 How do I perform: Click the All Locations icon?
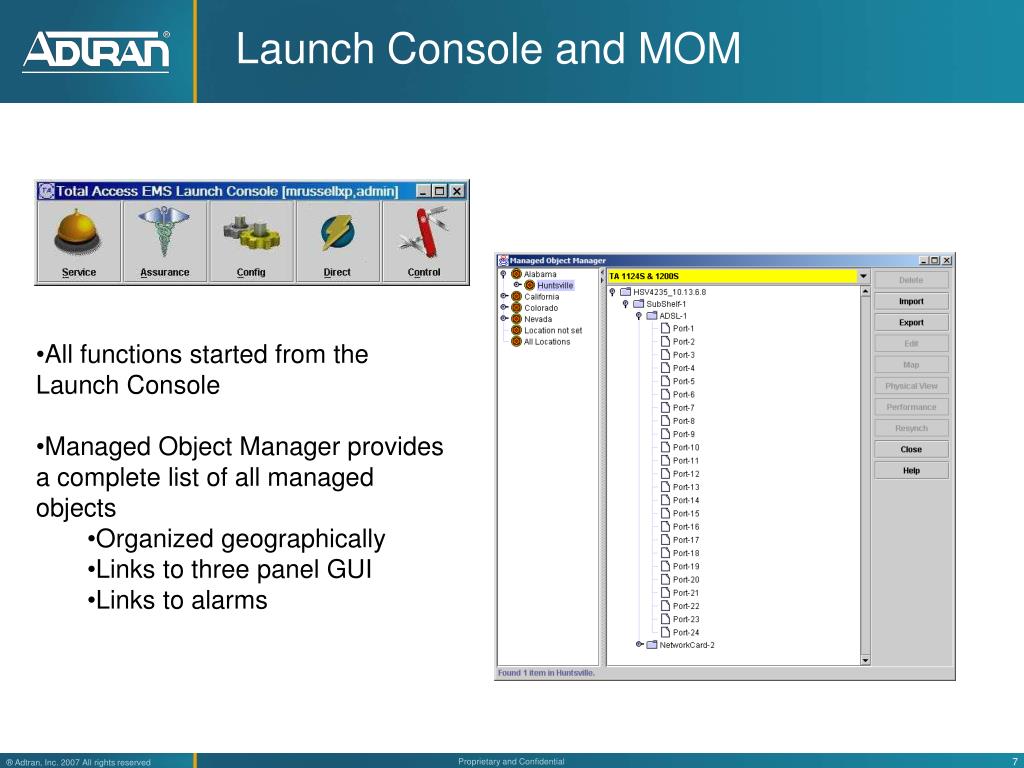coord(517,342)
